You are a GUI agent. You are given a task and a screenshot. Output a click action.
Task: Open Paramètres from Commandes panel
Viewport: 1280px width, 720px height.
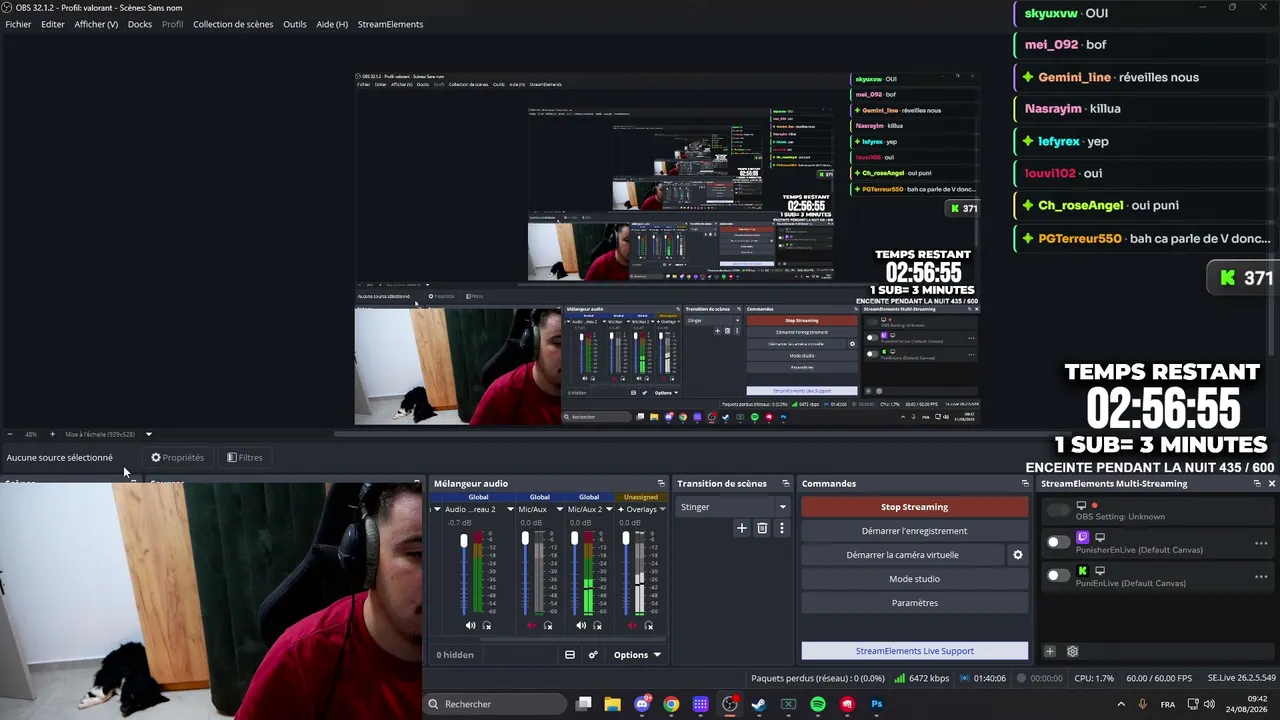click(915, 603)
